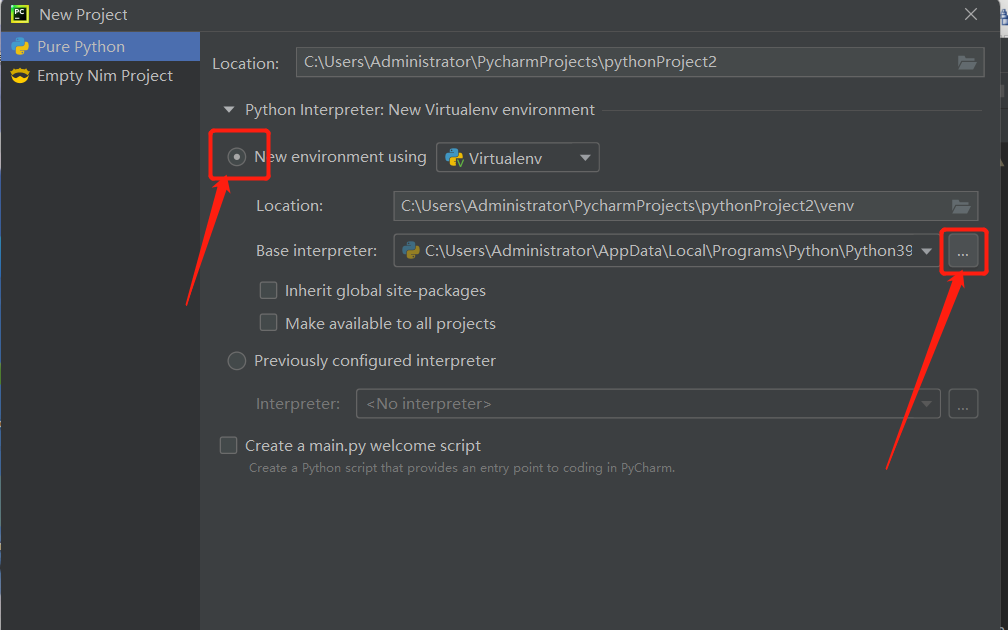Click ellipsis button beside Interpreter field
This screenshot has height=630, width=1008.
[x=963, y=404]
